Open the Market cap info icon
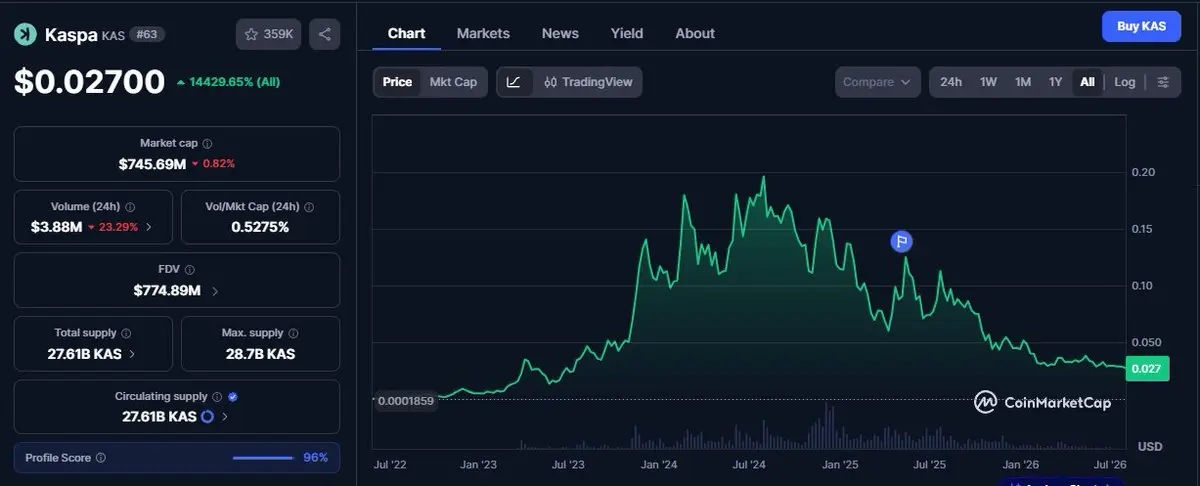 click(x=207, y=144)
